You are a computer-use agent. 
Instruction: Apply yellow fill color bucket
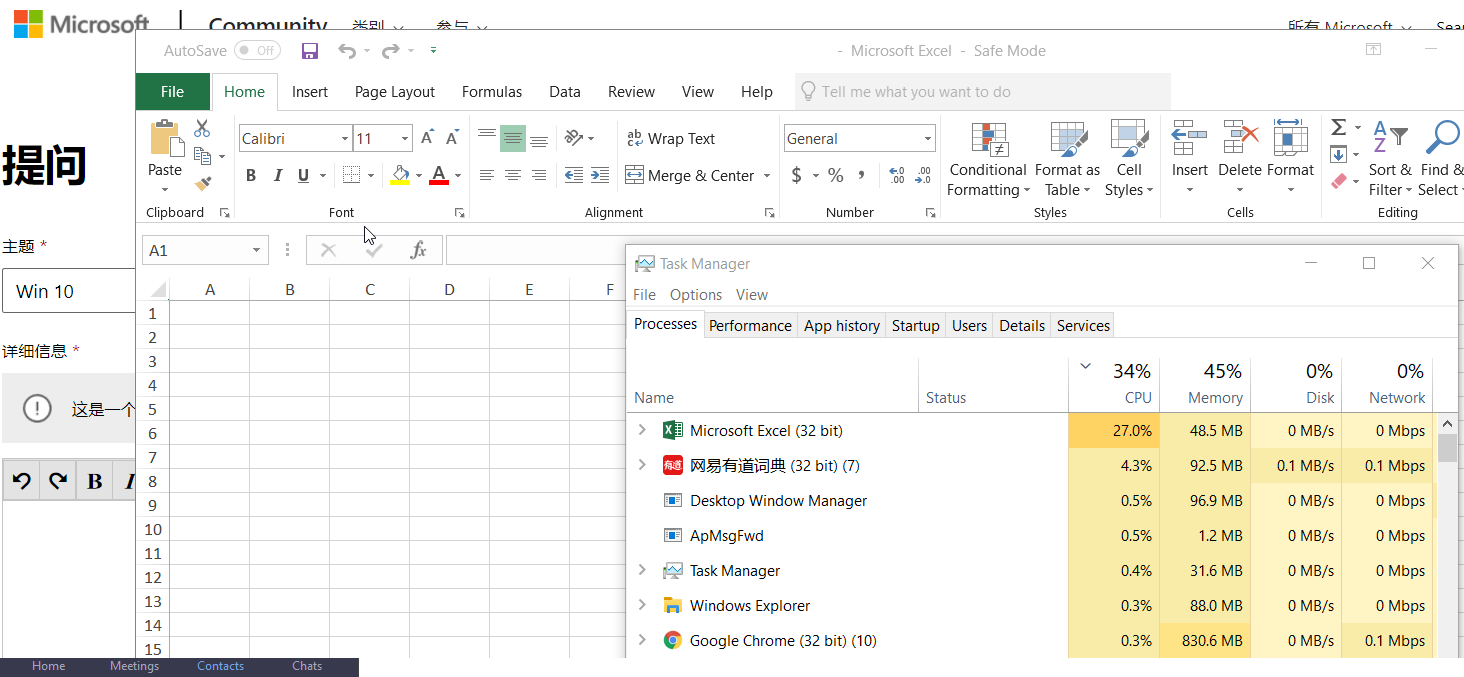click(400, 175)
